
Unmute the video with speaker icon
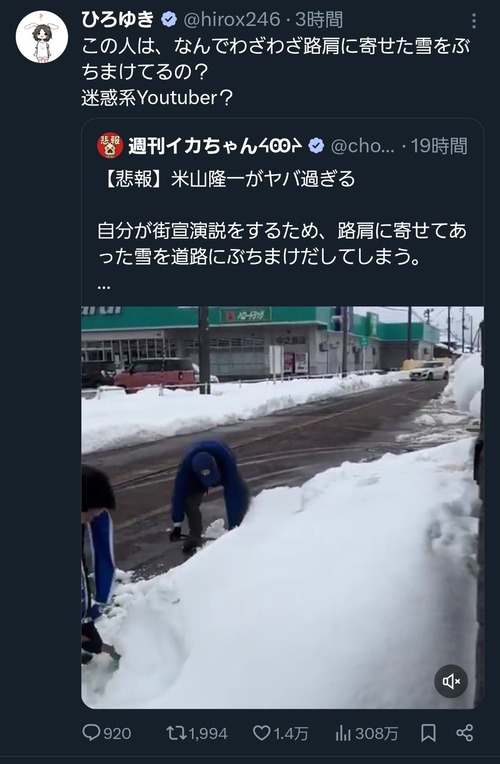coord(451,681)
